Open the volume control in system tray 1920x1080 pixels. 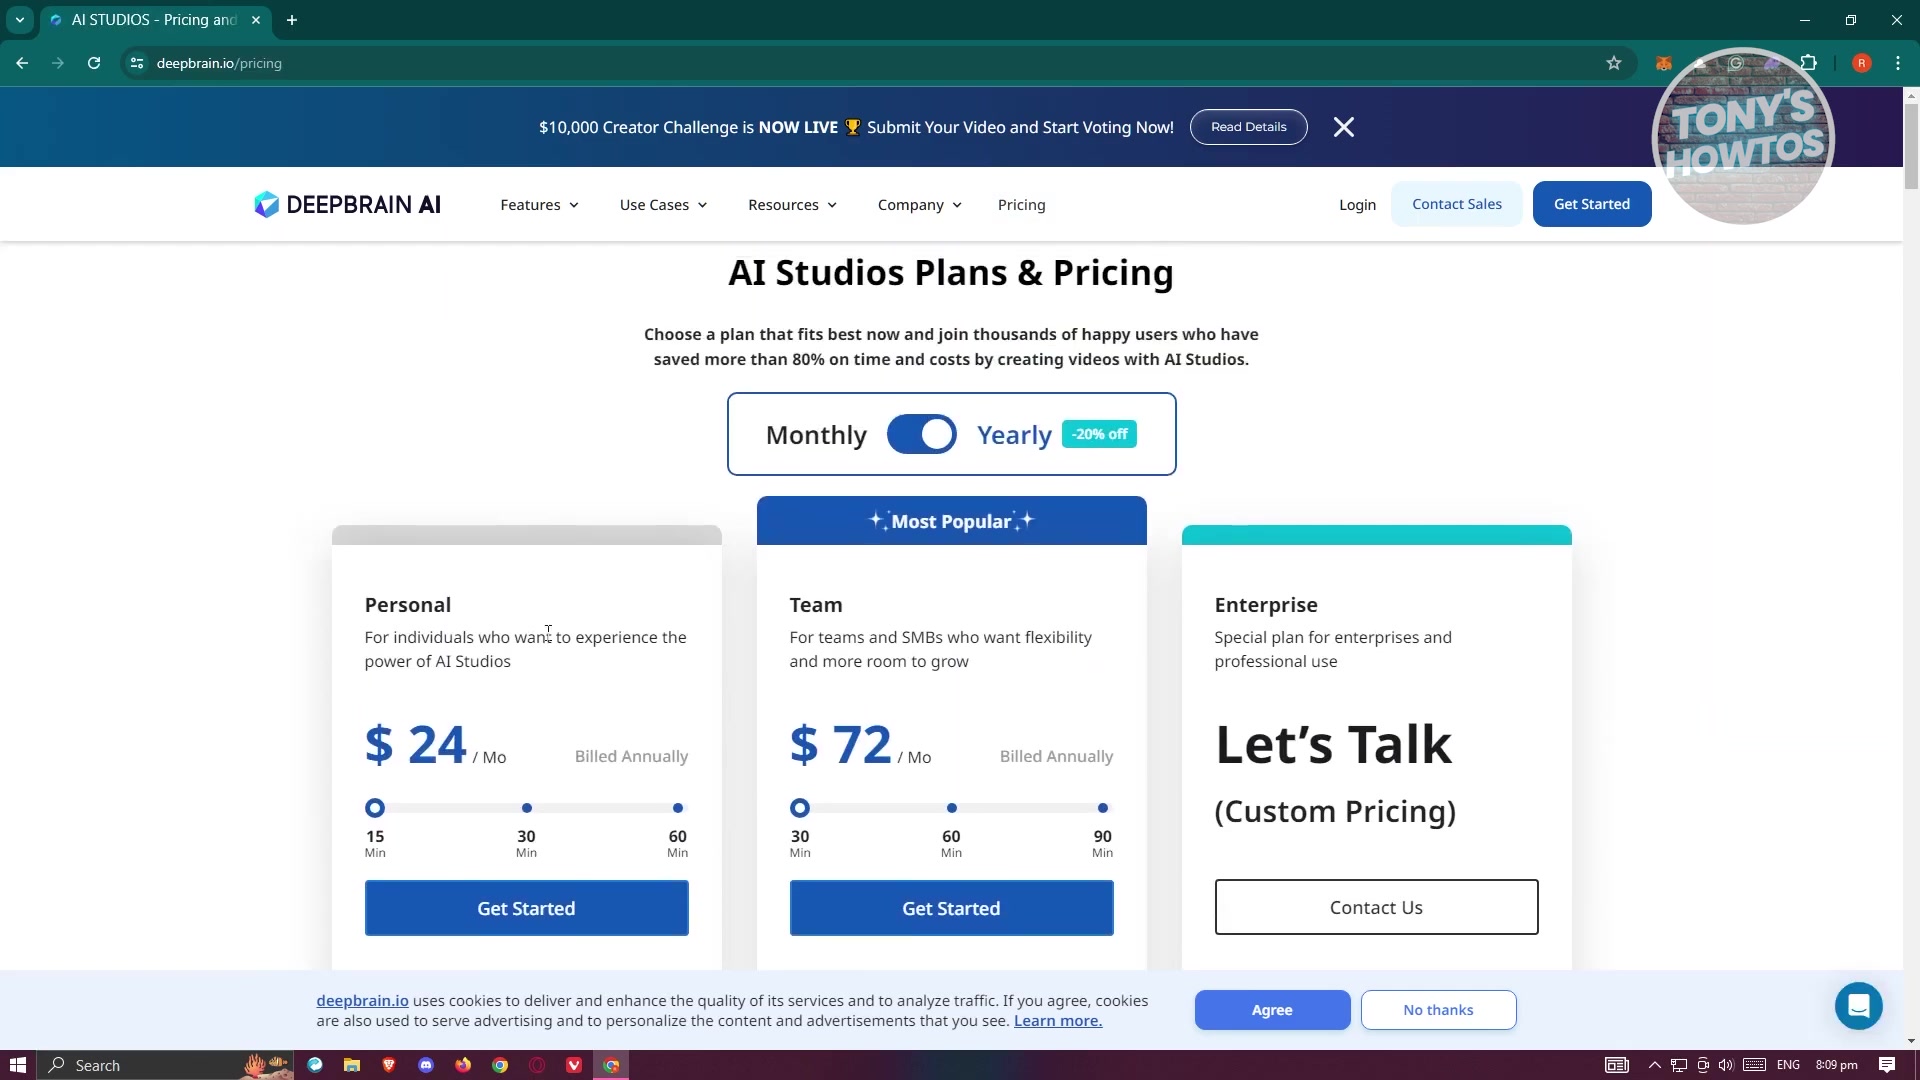click(x=1726, y=1065)
